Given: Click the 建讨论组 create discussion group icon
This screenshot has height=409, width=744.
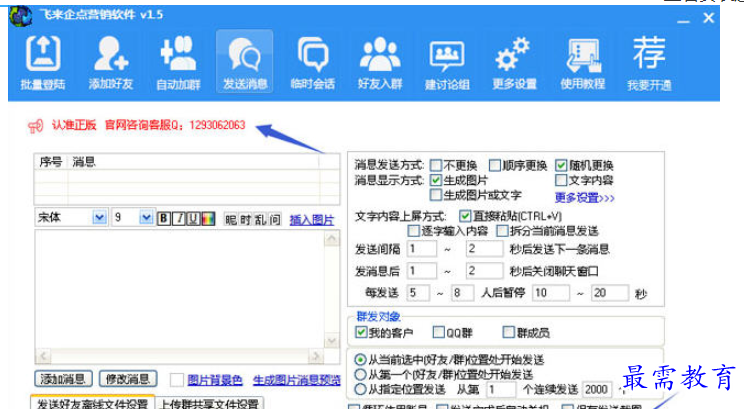Looking at the screenshot, I should click(x=447, y=63).
